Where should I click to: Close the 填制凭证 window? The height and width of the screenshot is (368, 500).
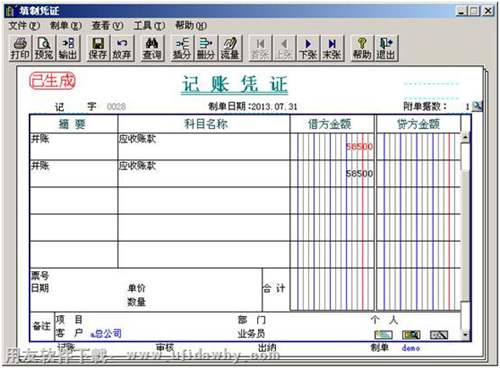(x=488, y=11)
